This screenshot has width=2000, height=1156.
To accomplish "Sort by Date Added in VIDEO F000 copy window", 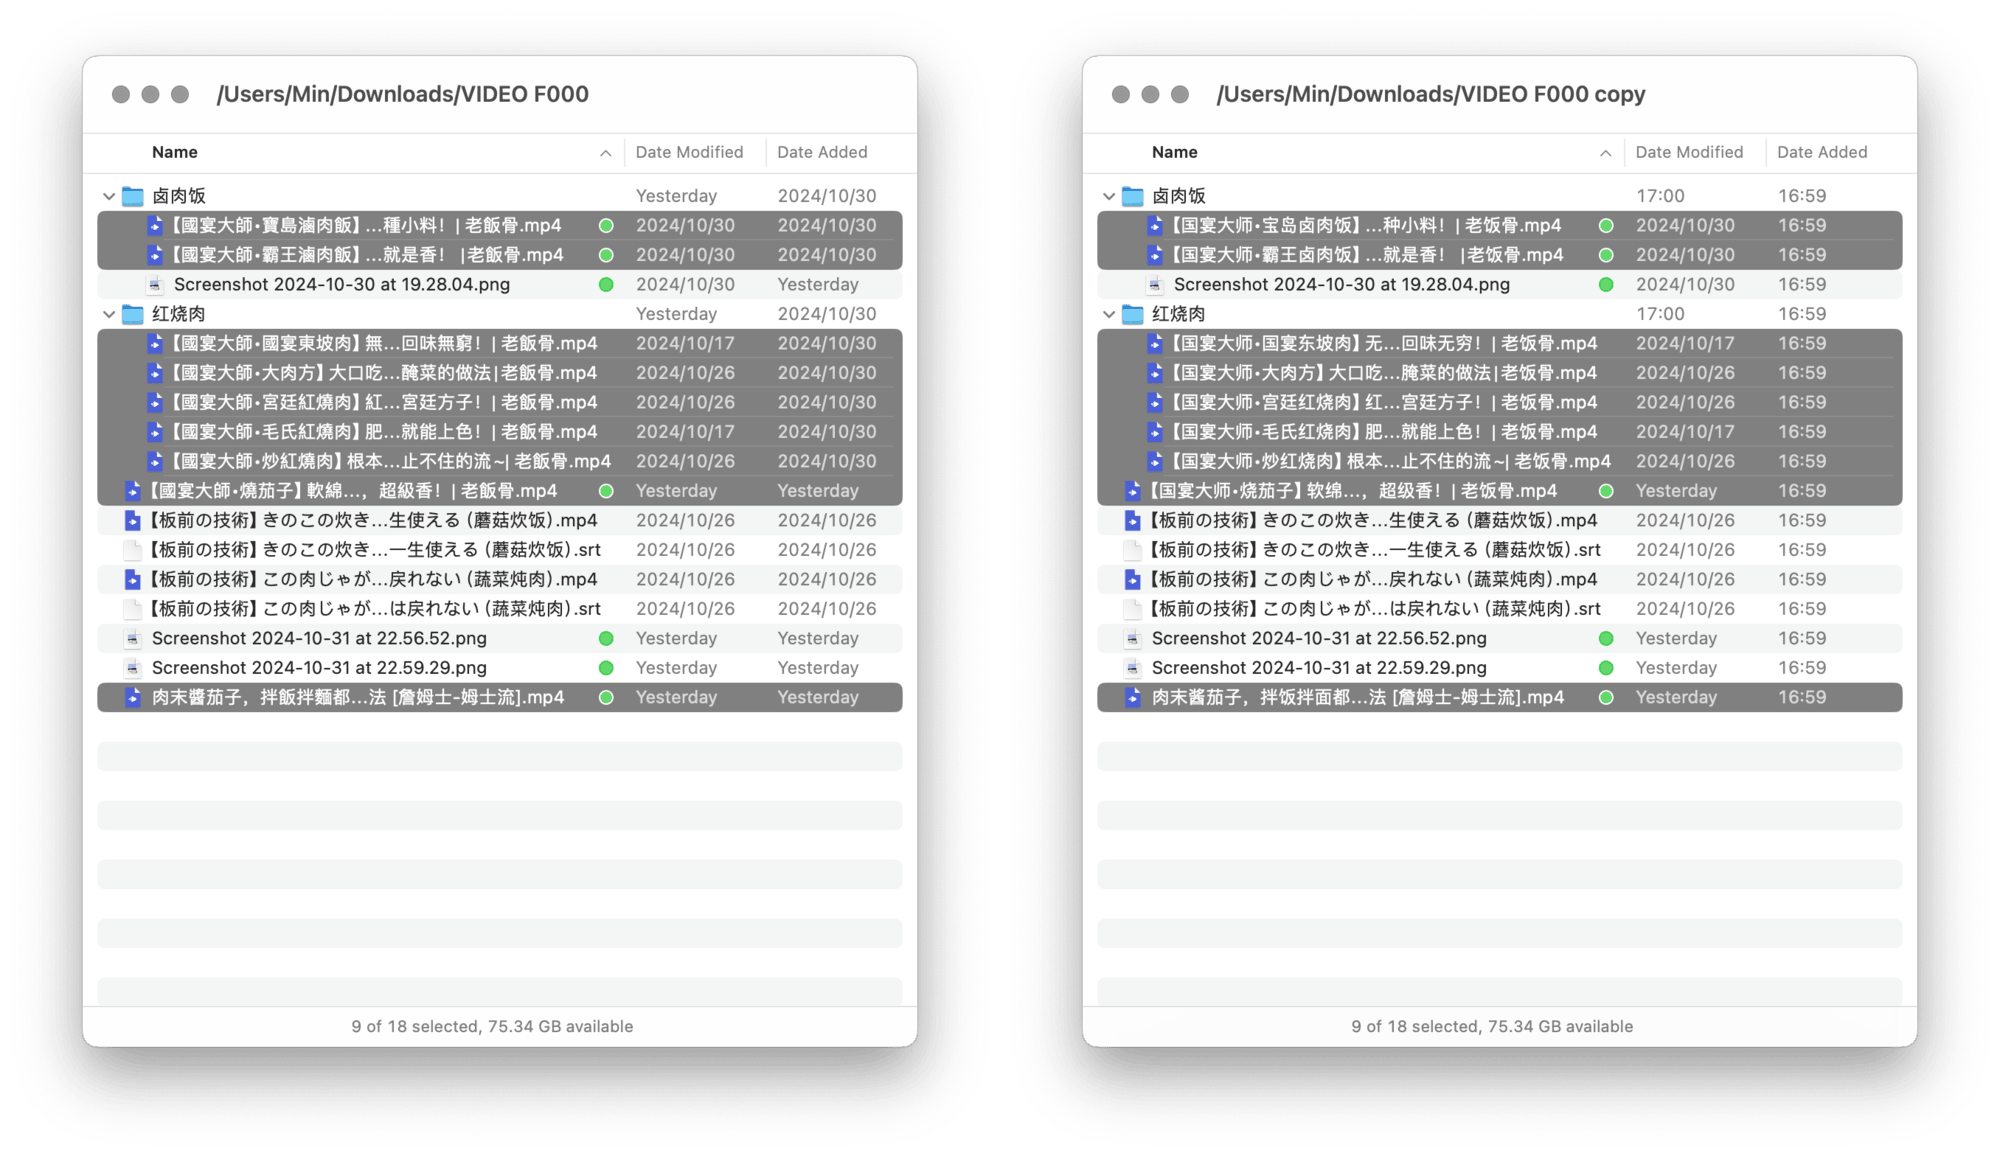I will click(1822, 152).
